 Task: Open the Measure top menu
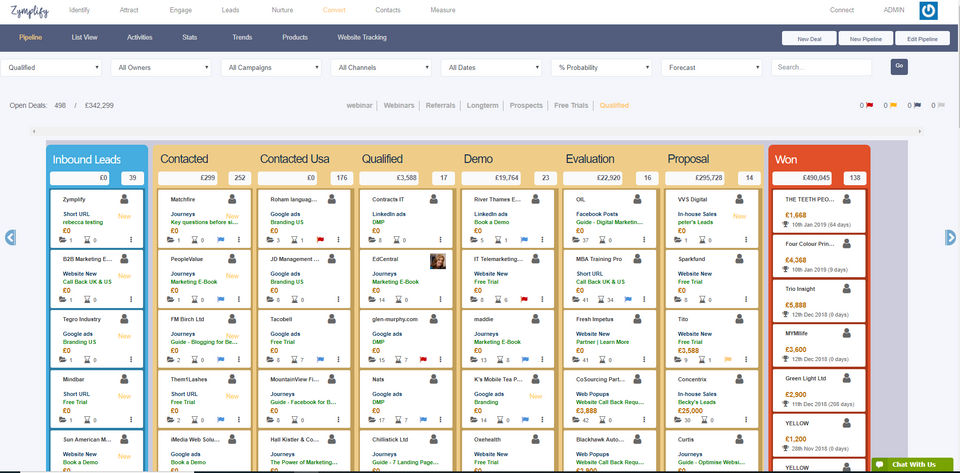(443, 10)
